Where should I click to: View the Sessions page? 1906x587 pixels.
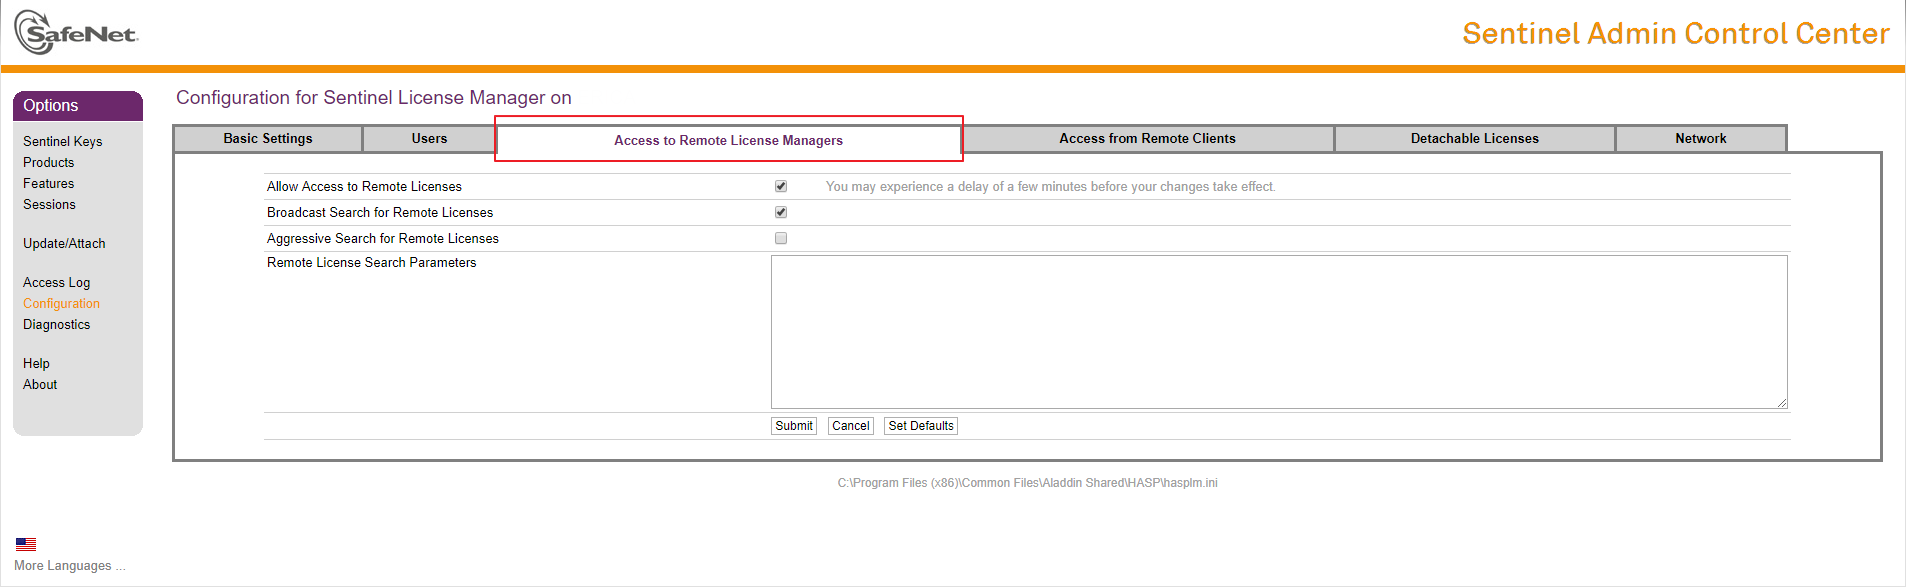pyautogui.click(x=49, y=205)
